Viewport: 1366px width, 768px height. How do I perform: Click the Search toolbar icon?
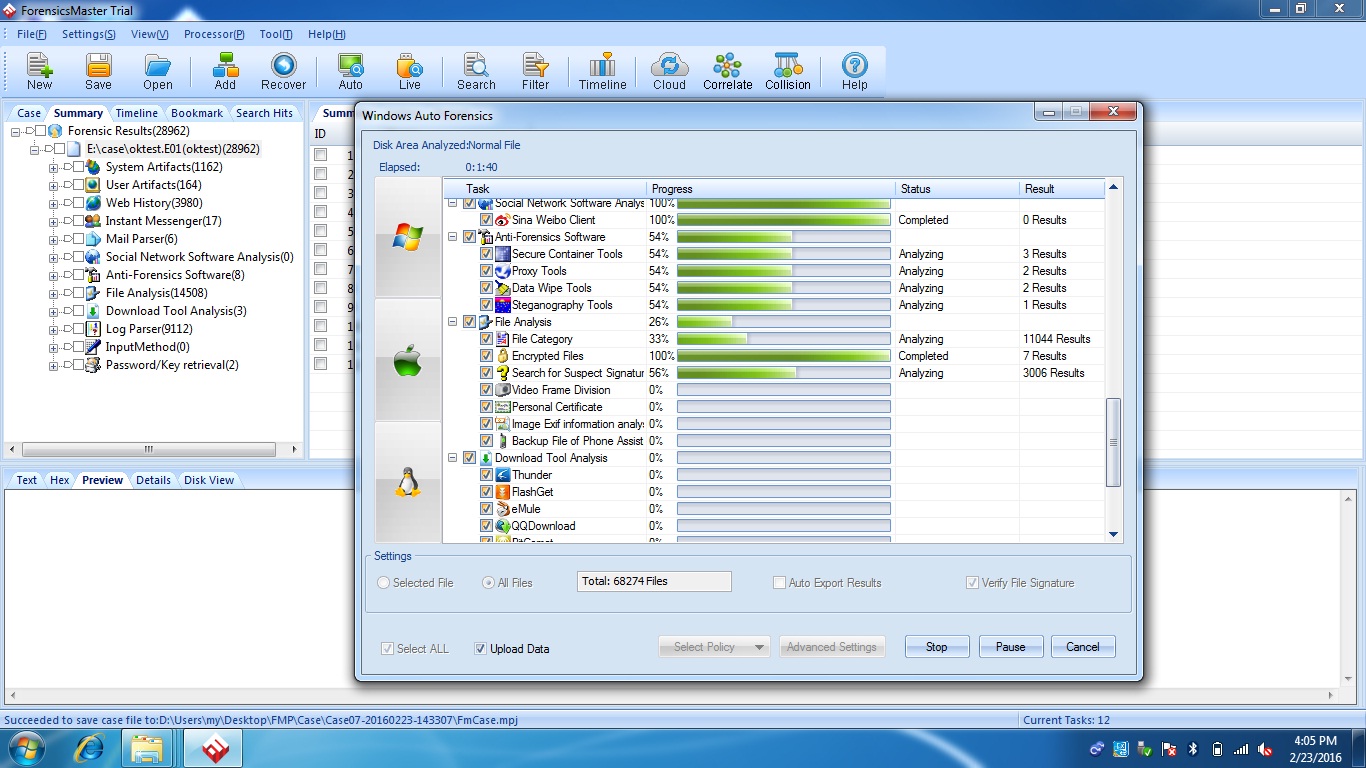pos(476,66)
